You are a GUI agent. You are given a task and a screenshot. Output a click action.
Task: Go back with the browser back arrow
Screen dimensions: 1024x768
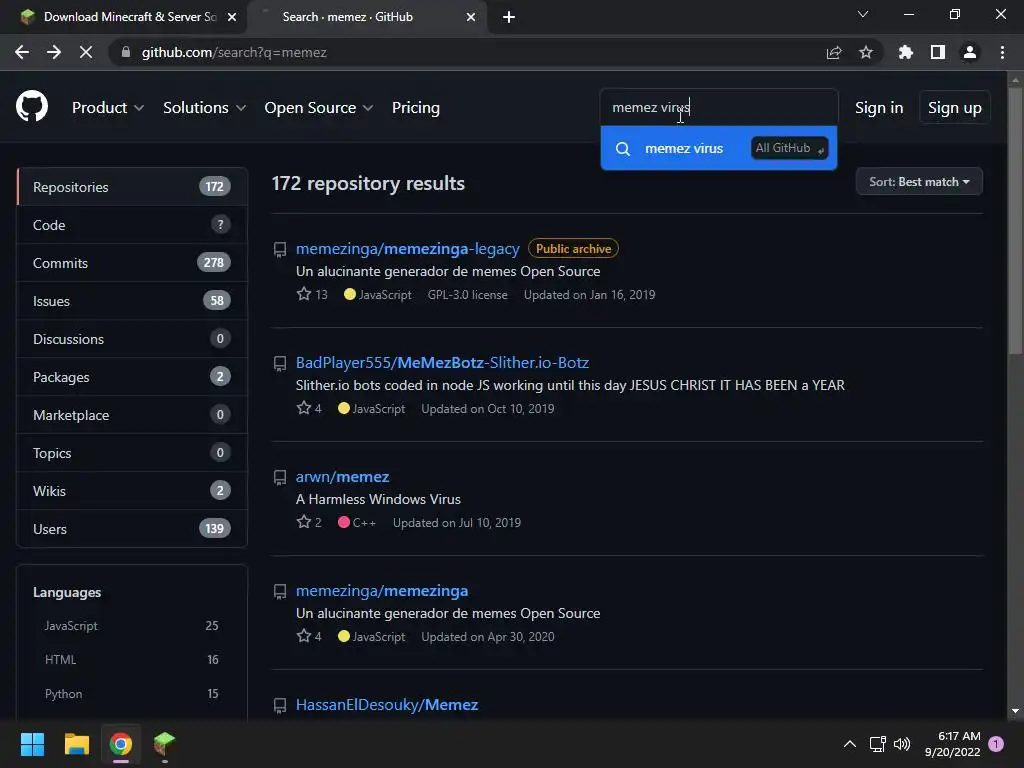click(x=22, y=52)
